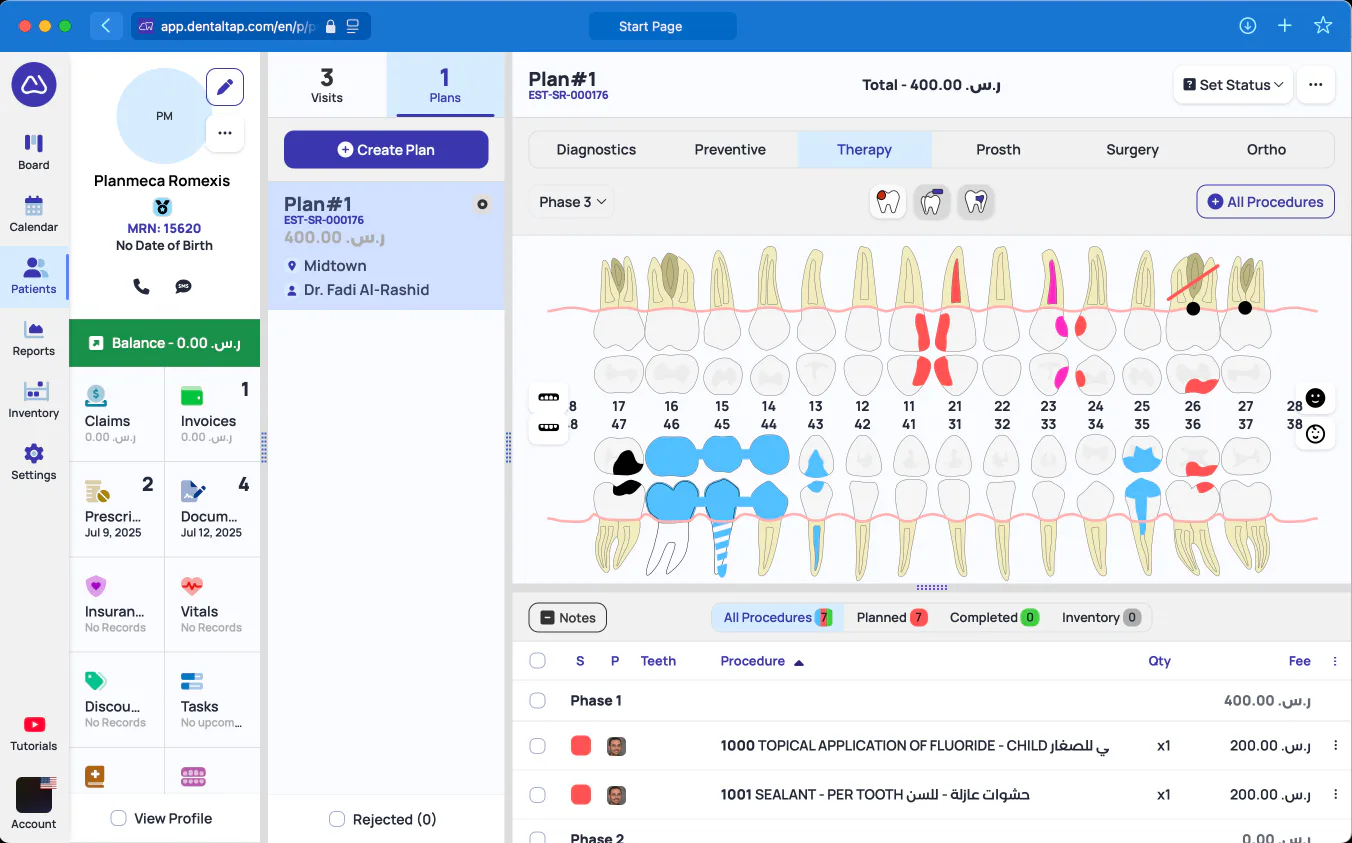This screenshot has width=1352, height=843.
Task: Click the red status swatch for Fluoride row
Action: [581, 746]
